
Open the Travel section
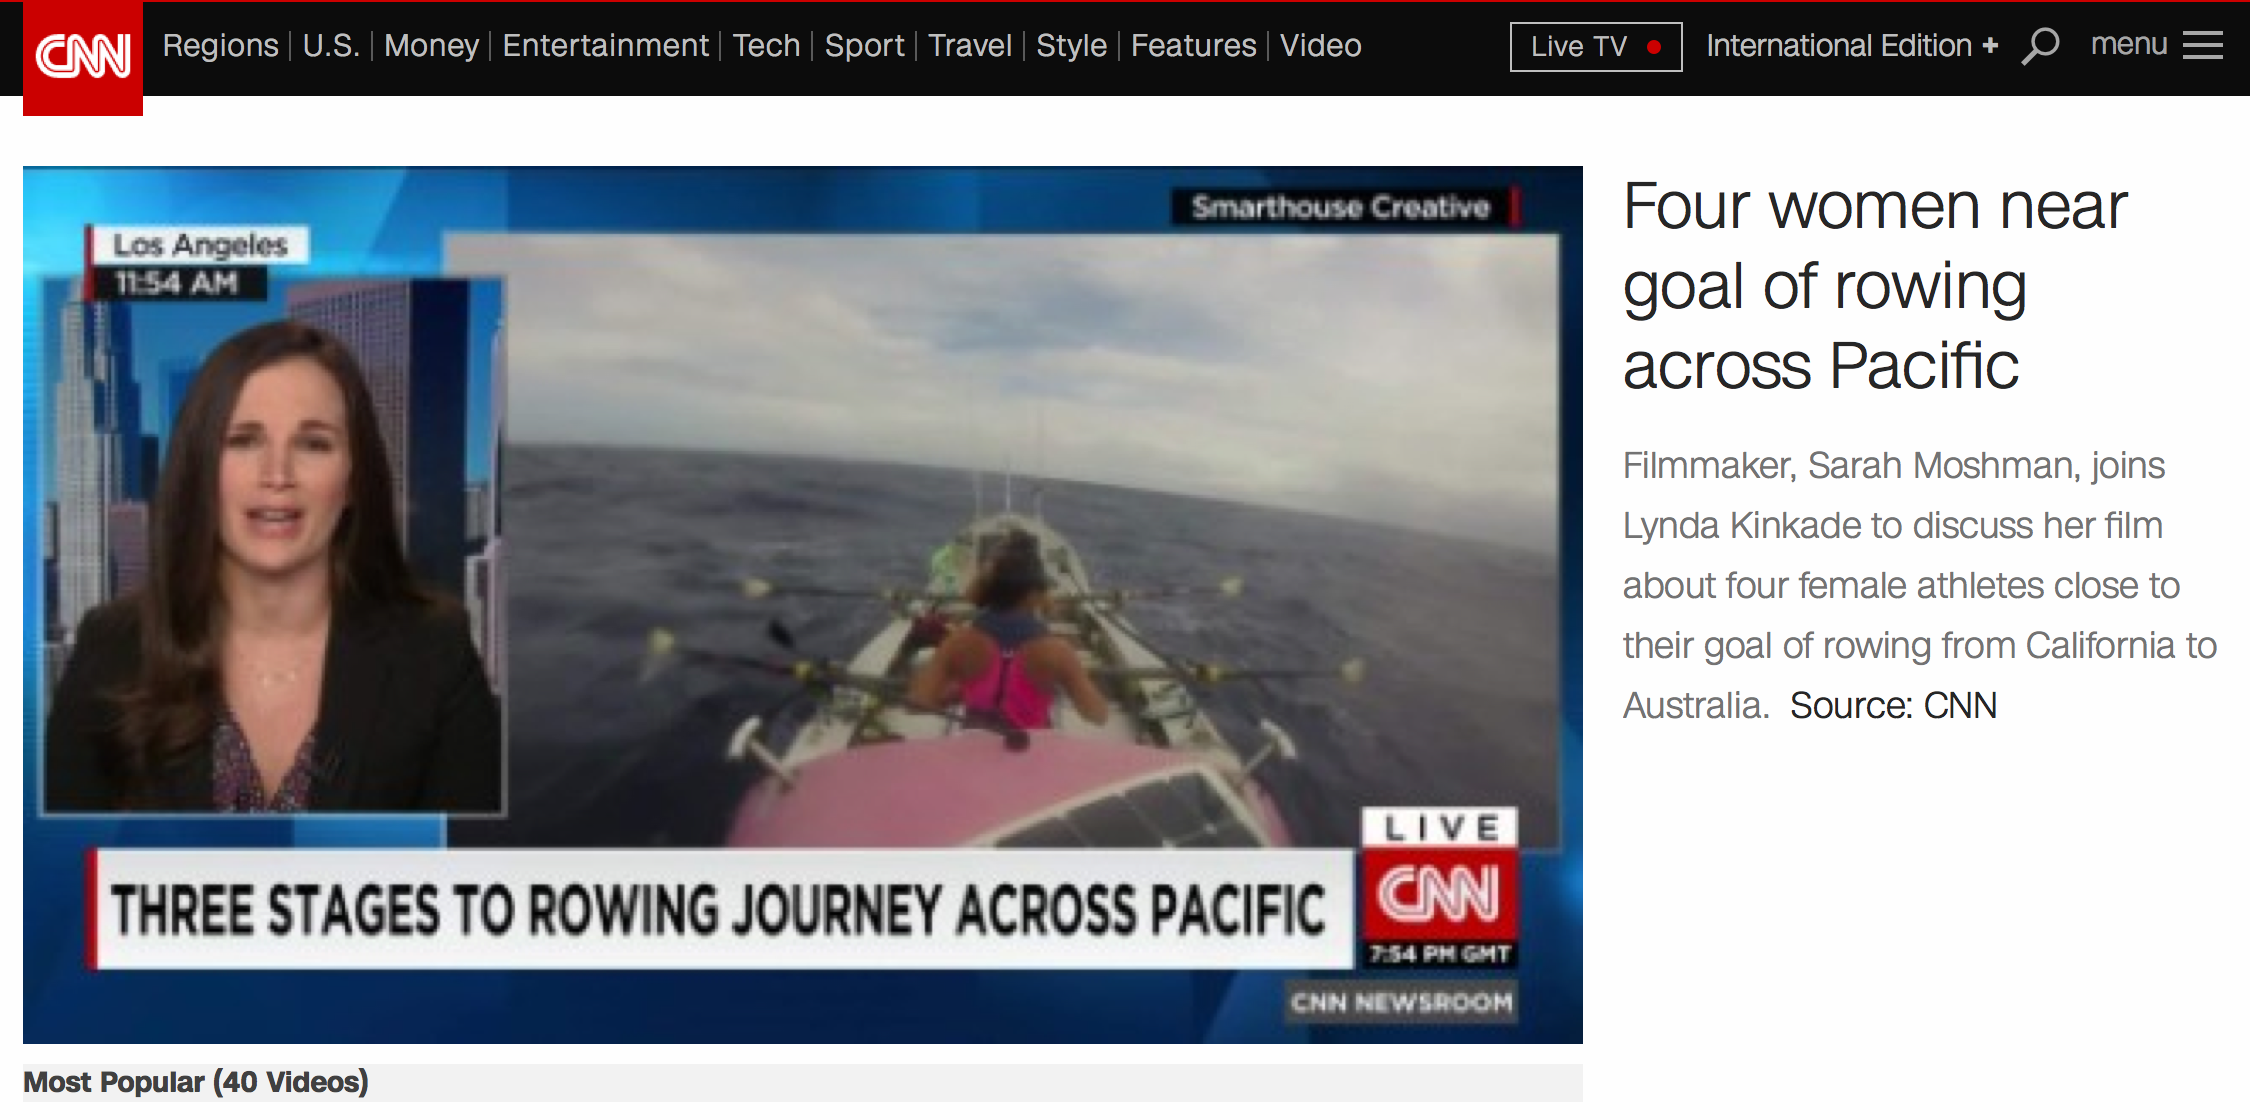pyautogui.click(x=970, y=46)
